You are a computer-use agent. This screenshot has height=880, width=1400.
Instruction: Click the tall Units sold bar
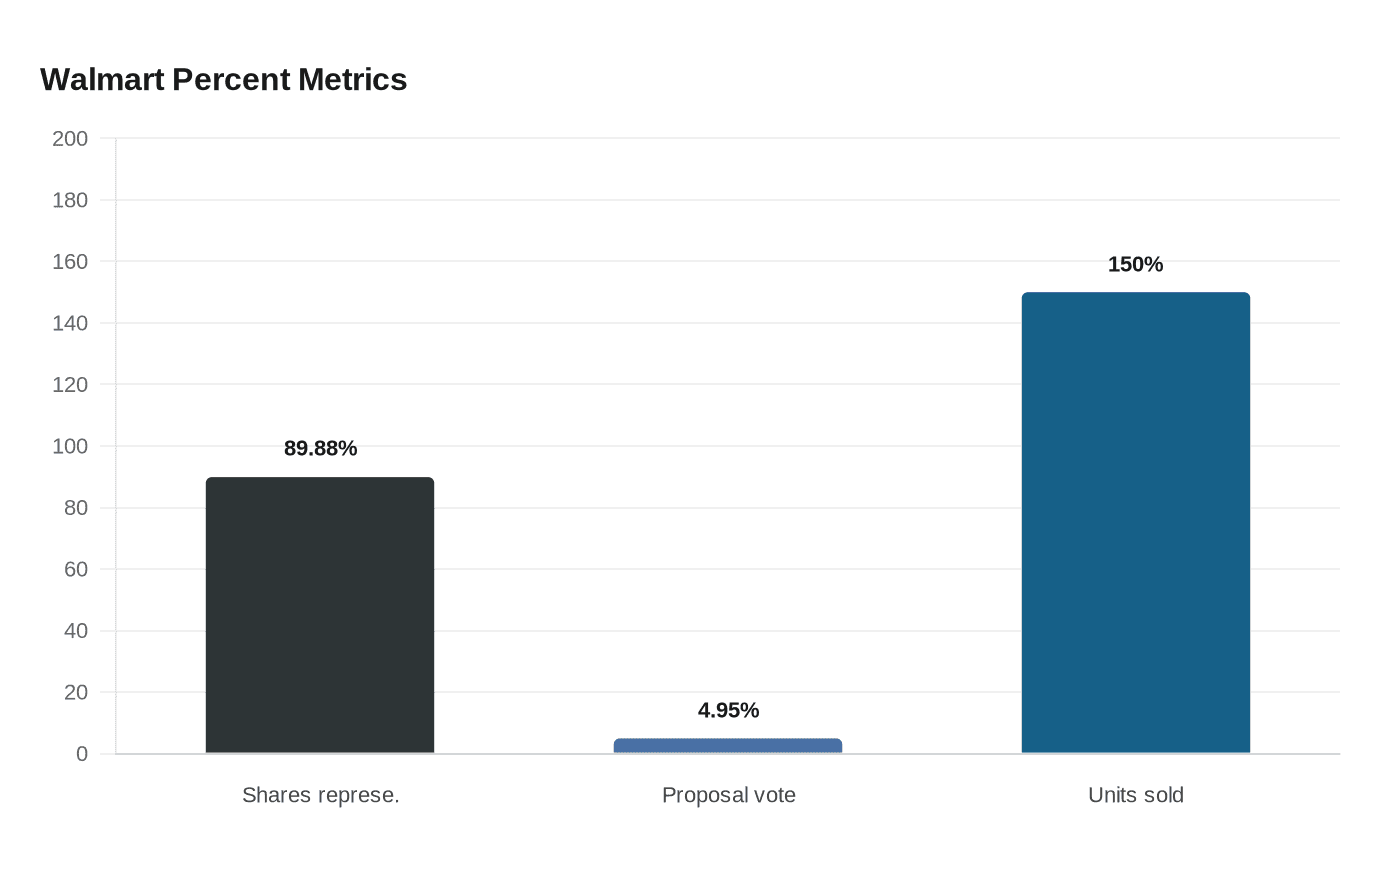pyautogui.click(x=1136, y=523)
